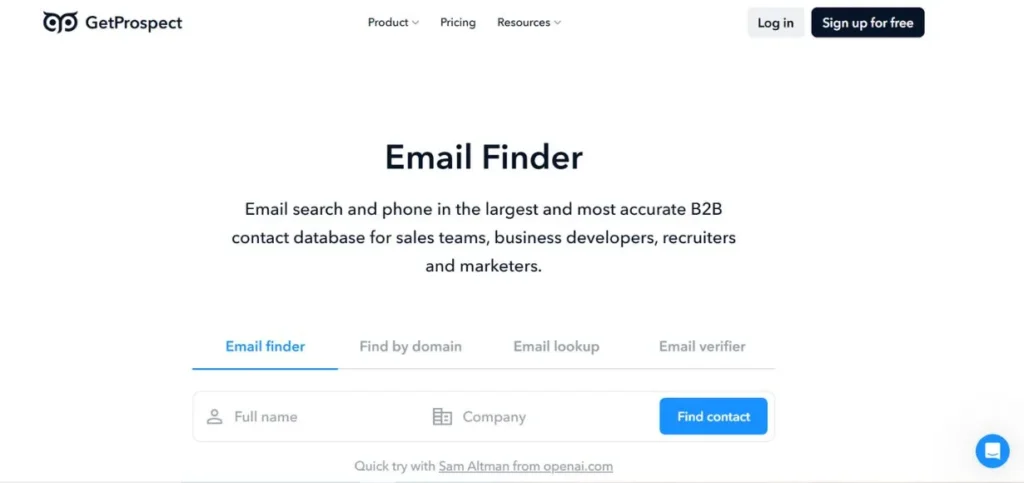Switch to Find by domain tab
The height and width of the screenshot is (483, 1024).
(x=410, y=346)
